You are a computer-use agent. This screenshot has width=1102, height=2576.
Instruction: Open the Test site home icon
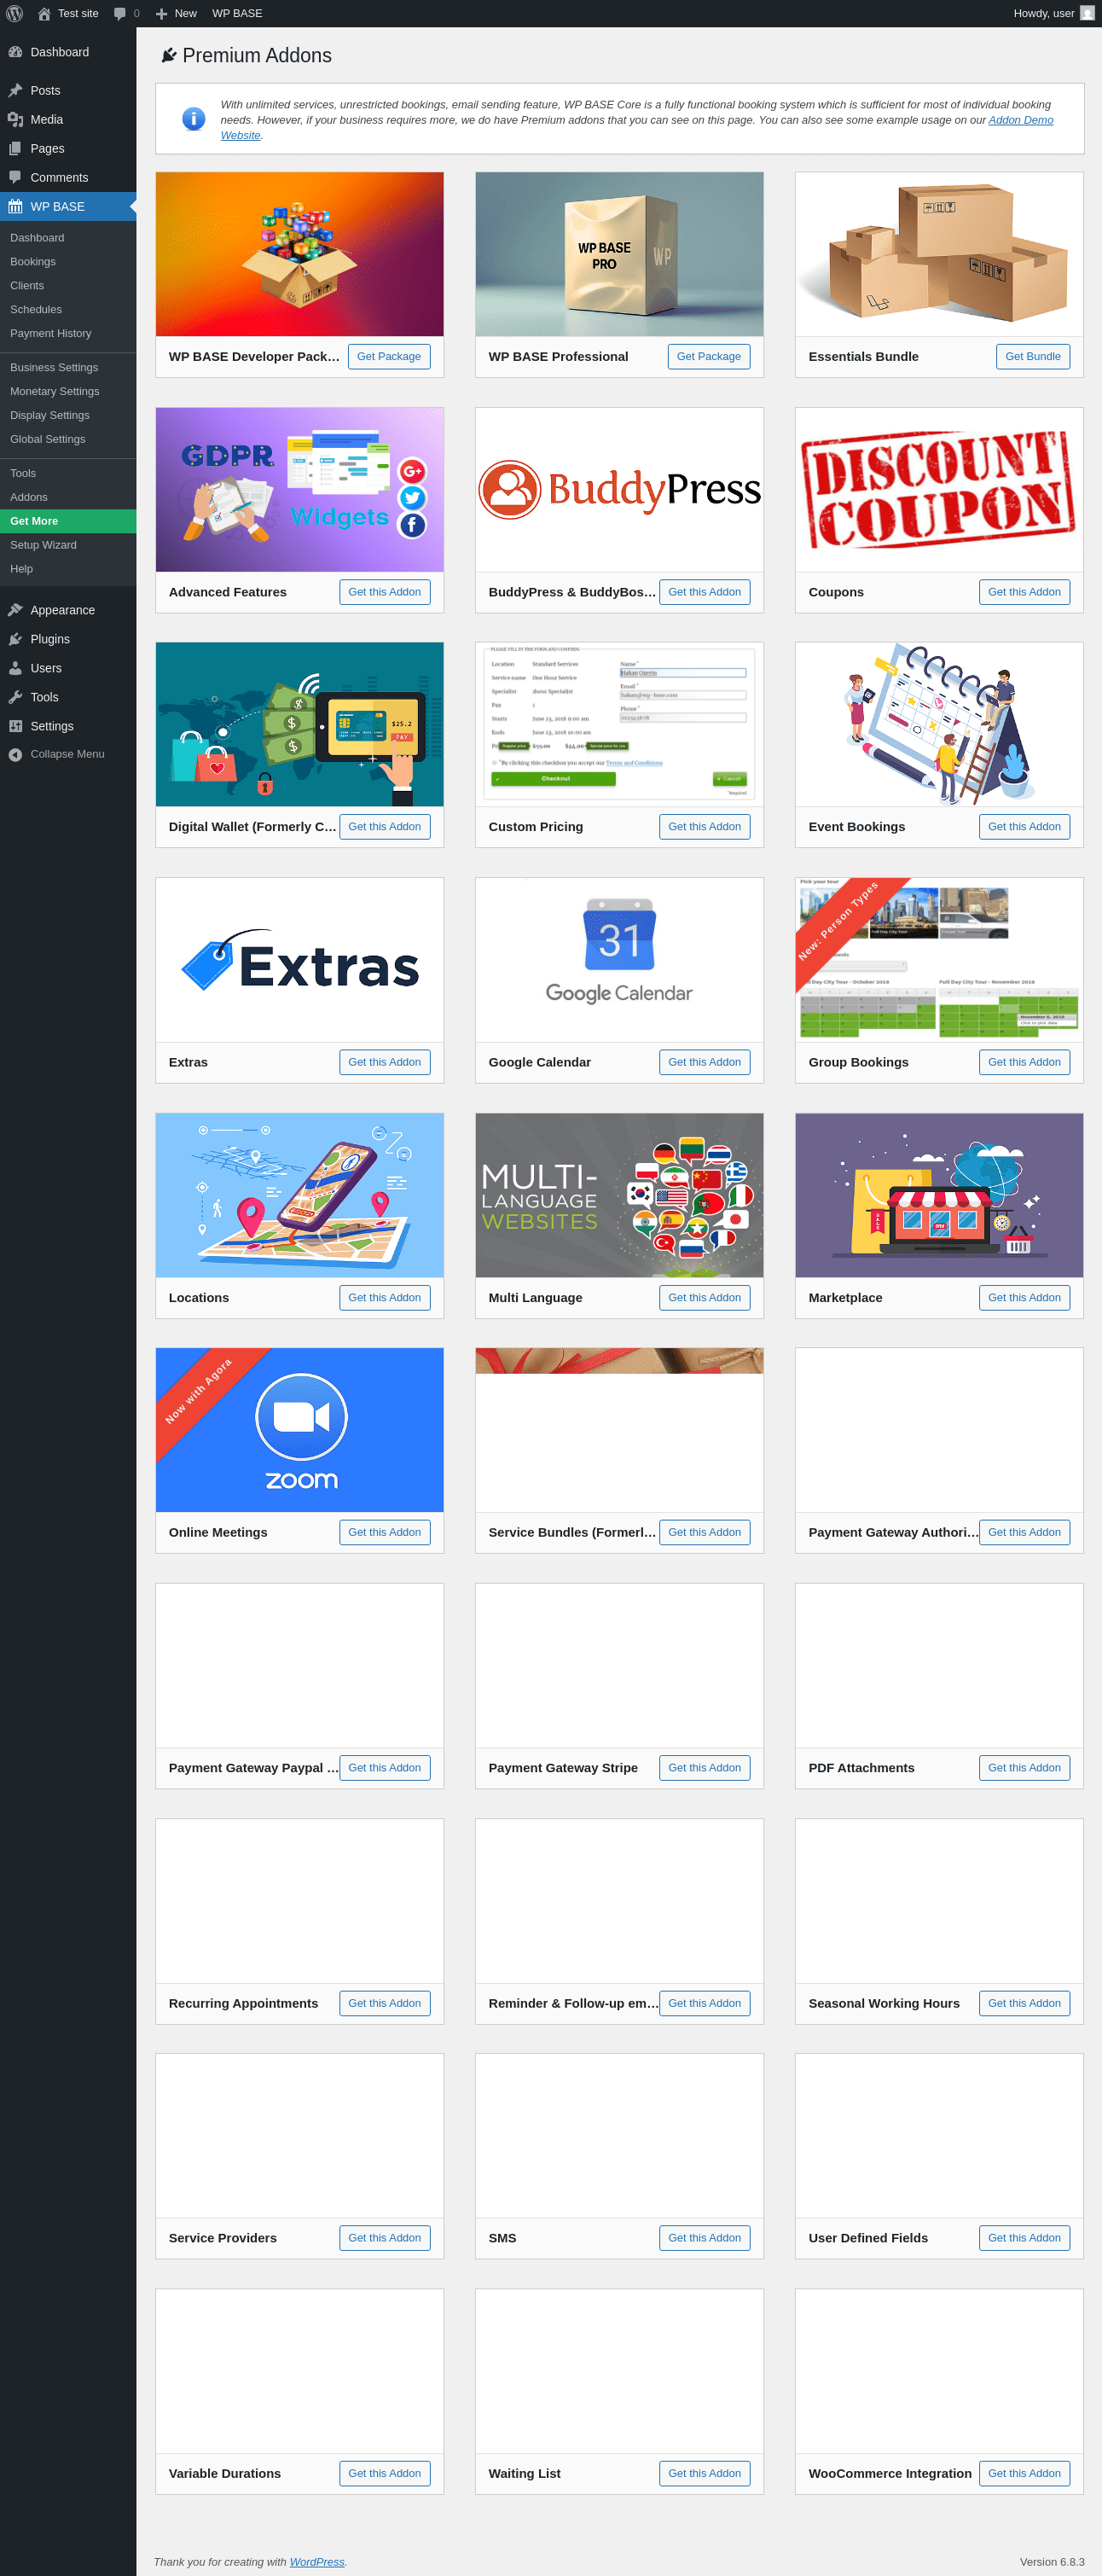[44, 13]
